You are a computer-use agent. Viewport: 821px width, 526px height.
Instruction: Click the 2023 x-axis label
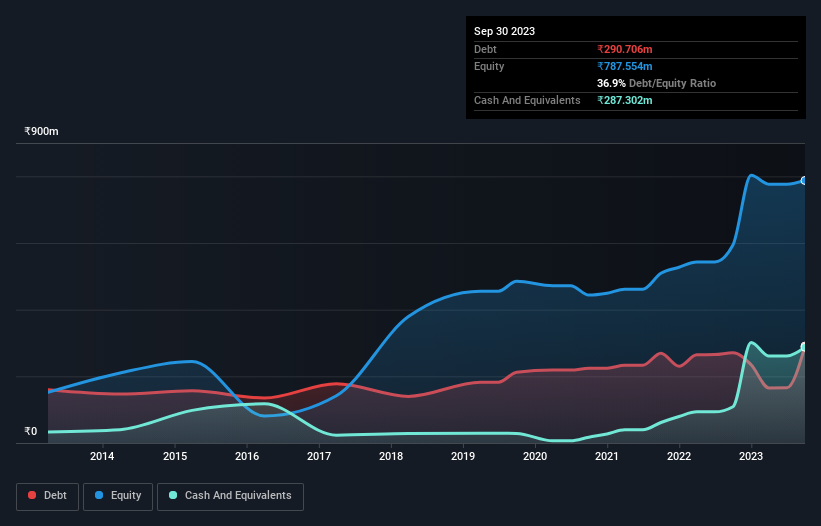point(751,457)
